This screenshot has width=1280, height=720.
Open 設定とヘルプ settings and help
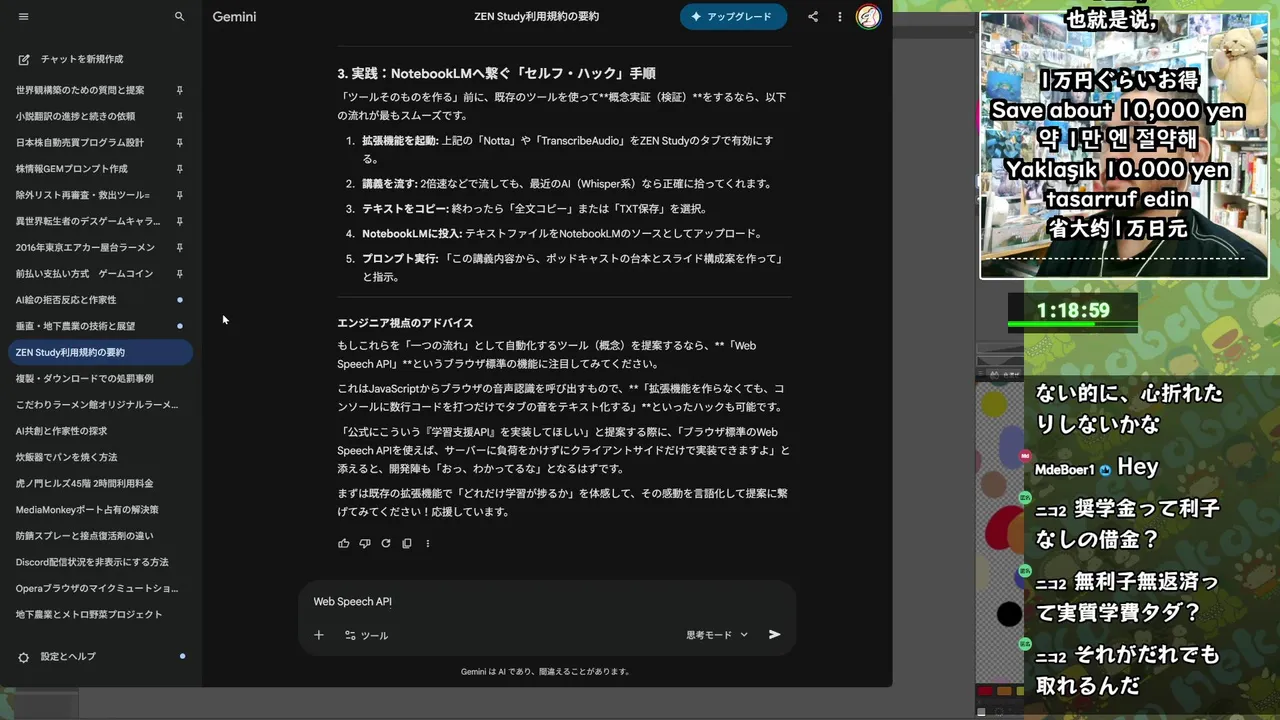click(68, 657)
